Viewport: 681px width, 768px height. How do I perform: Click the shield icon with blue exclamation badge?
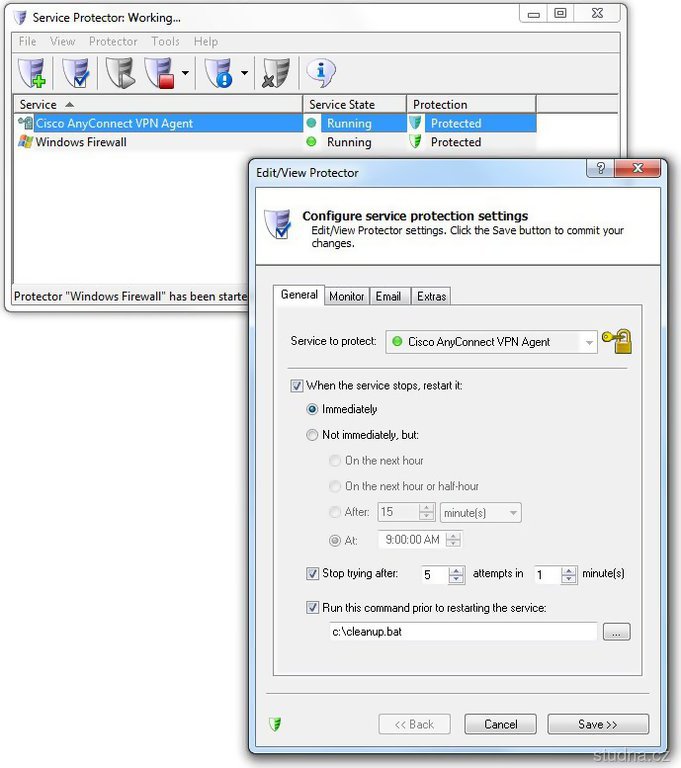(x=219, y=72)
